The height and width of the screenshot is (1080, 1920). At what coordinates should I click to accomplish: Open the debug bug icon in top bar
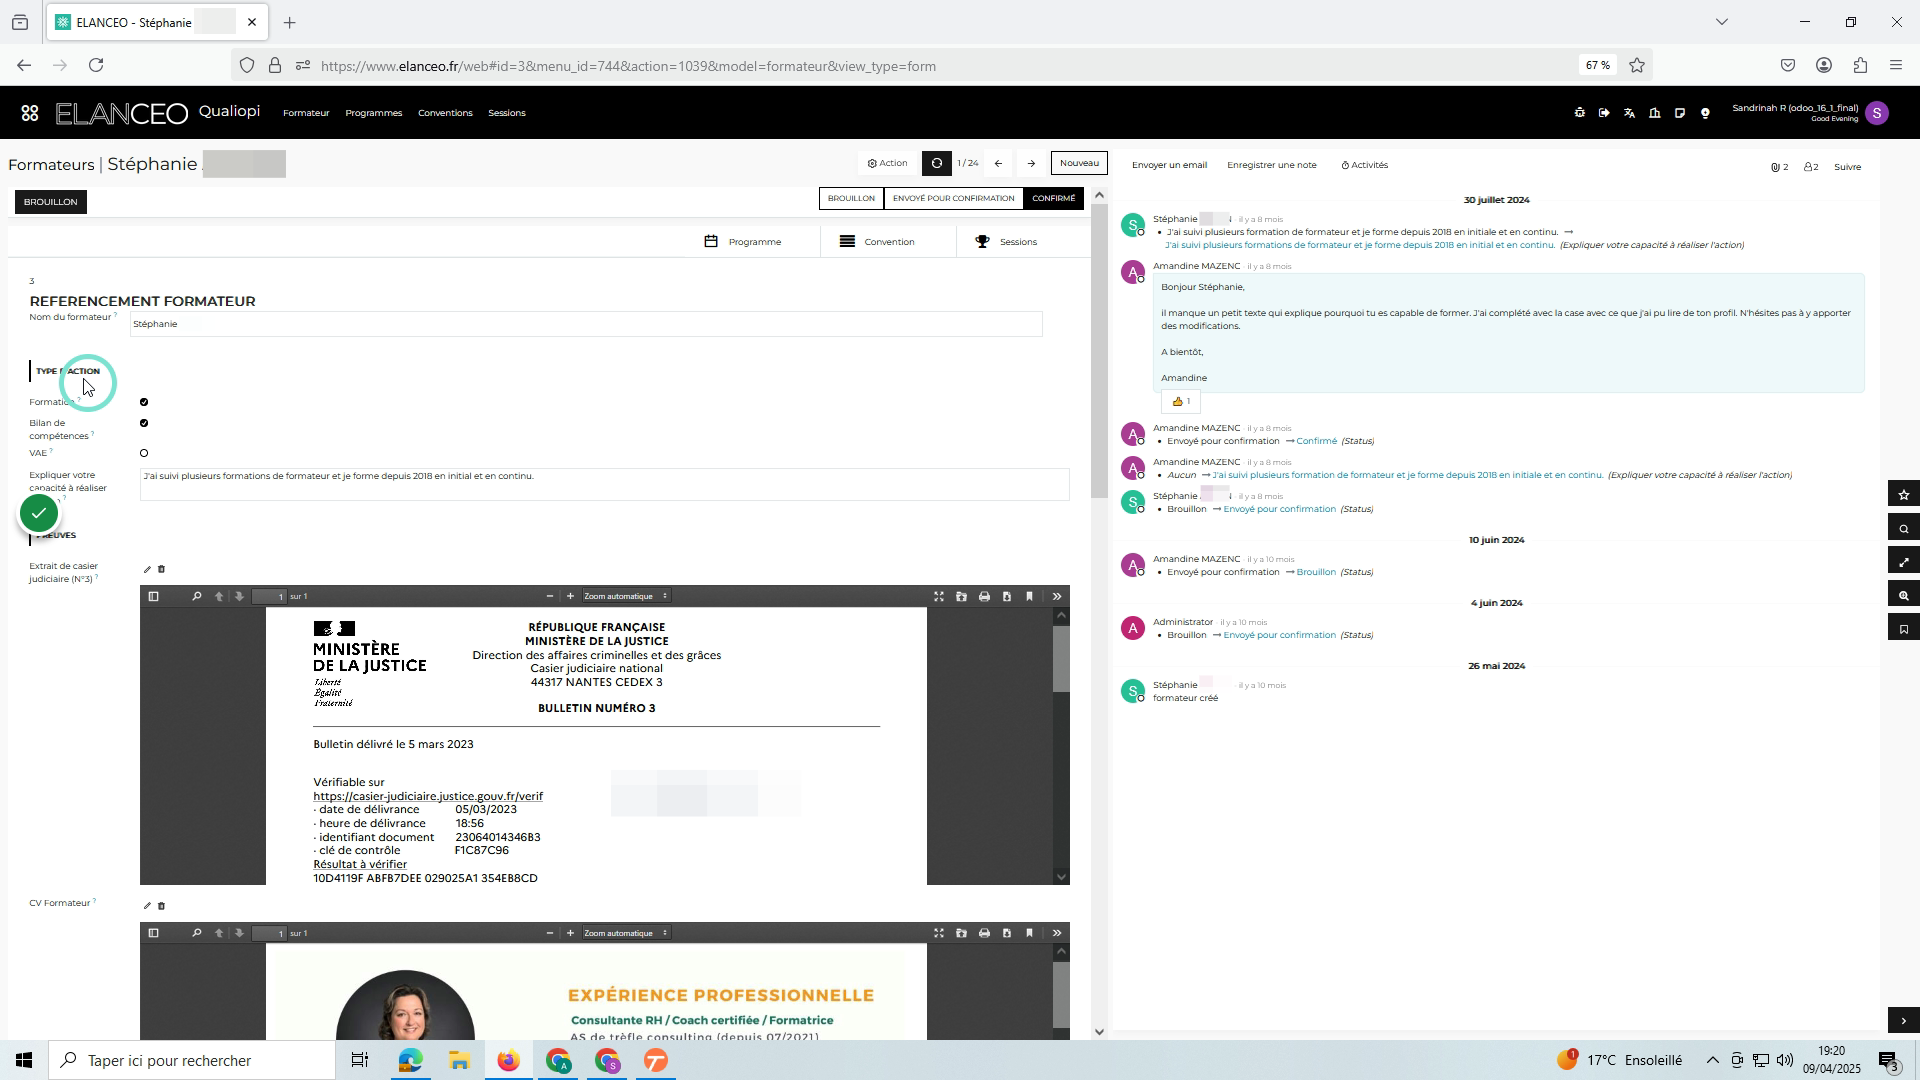click(x=1579, y=113)
